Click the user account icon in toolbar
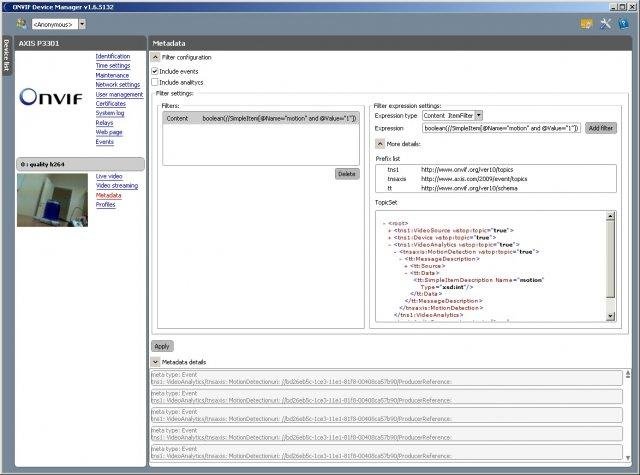This screenshot has width=640, height=475. click(22, 22)
